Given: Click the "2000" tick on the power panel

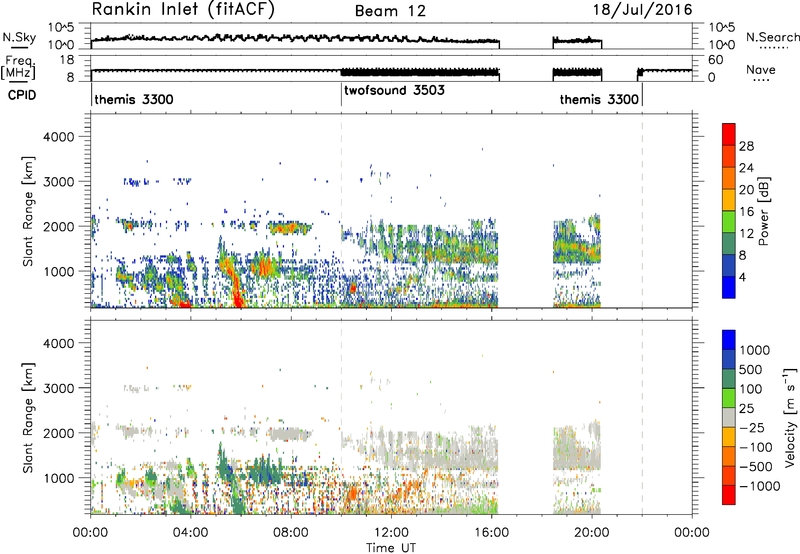Looking at the screenshot, I should click(x=58, y=226).
